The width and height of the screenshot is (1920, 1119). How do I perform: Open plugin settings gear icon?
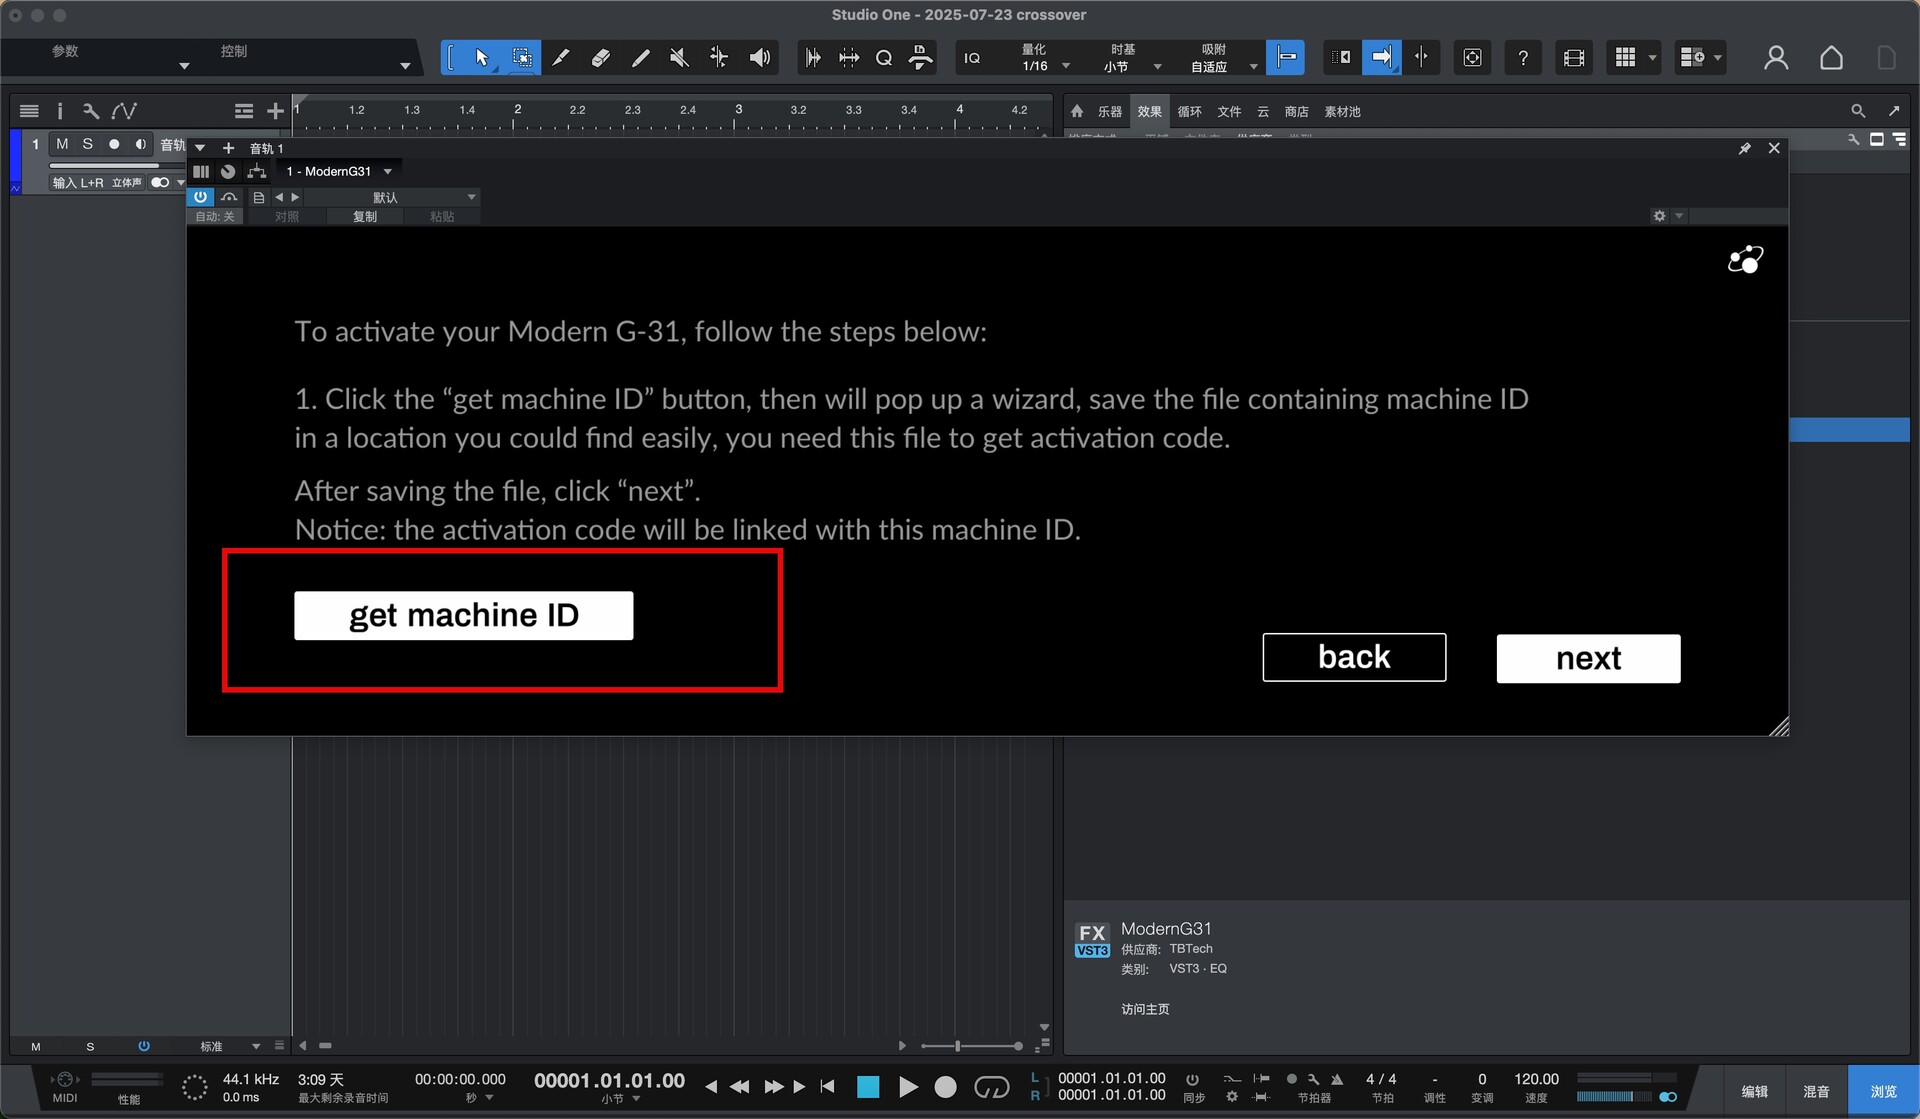(1660, 216)
